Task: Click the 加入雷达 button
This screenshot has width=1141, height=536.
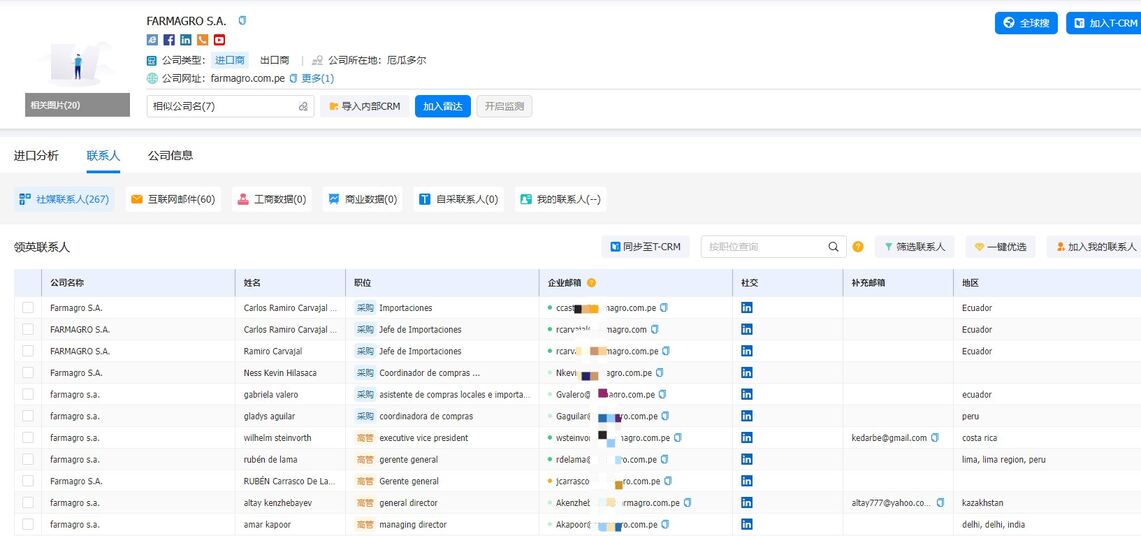Action: point(442,106)
